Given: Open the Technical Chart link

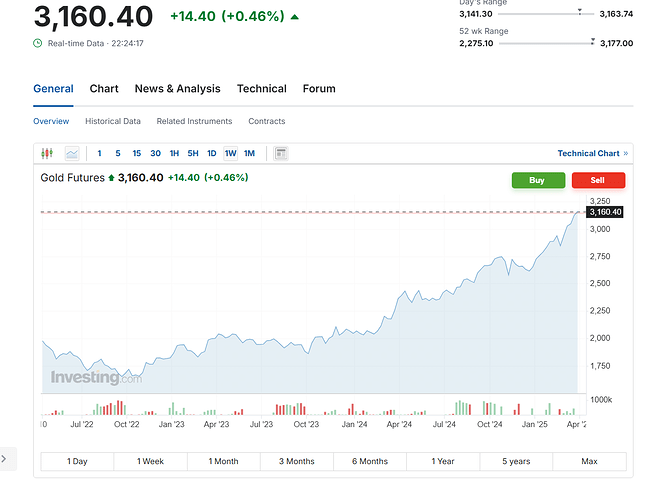Looking at the screenshot, I should click(x=588, y=153).
